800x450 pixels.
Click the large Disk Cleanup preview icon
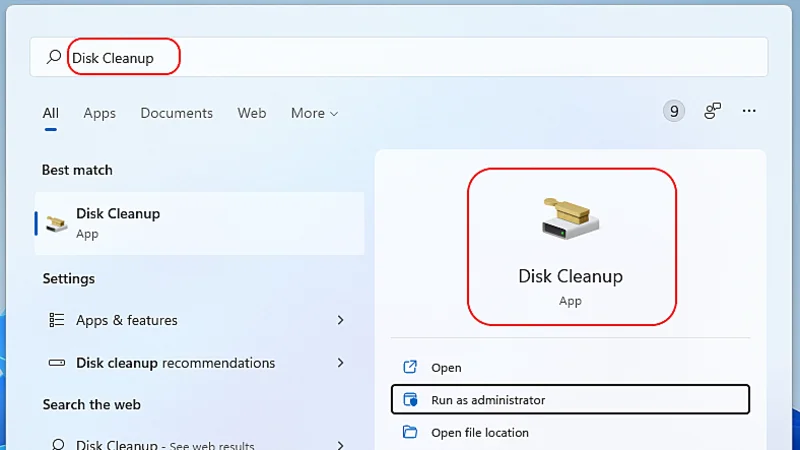(570, 218)
